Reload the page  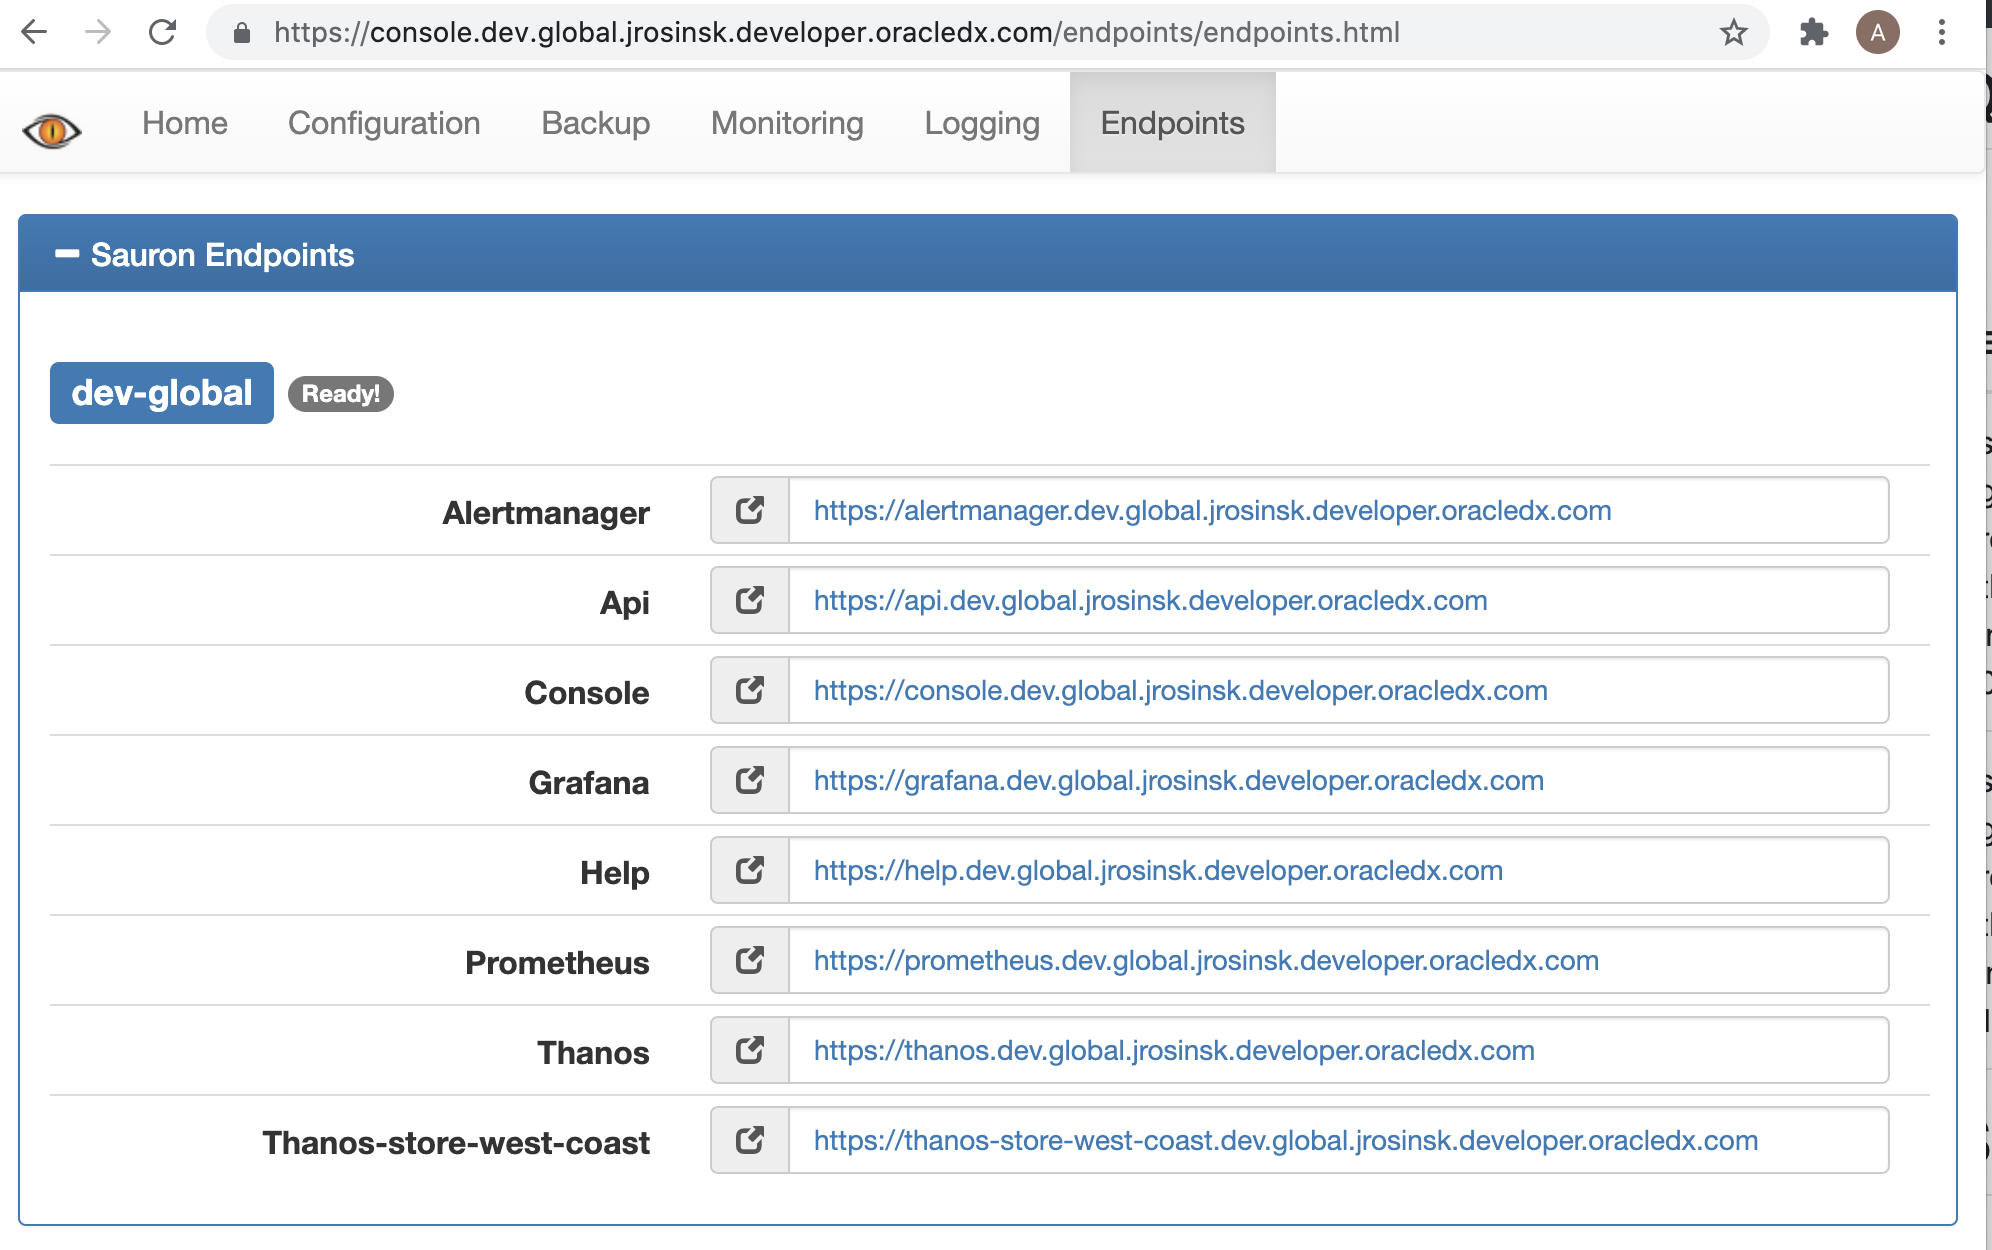162,33
